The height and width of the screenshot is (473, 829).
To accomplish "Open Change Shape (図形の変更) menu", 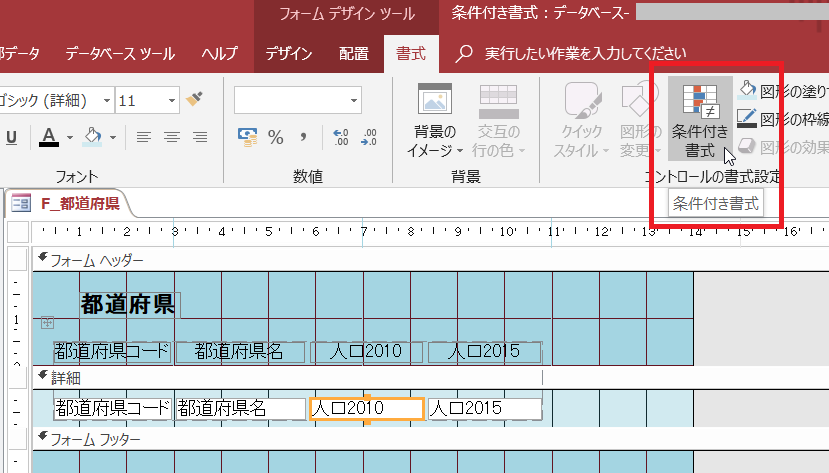I will point(640,119).
